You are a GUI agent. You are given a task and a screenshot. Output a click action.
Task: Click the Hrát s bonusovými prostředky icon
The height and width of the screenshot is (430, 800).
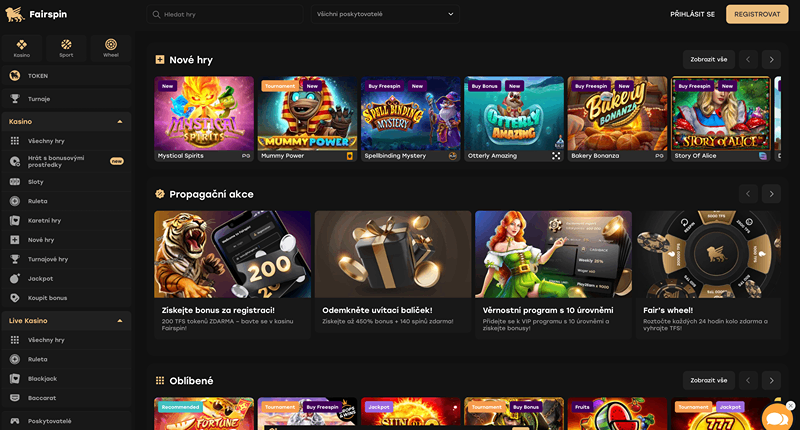(x=15, y=161)
